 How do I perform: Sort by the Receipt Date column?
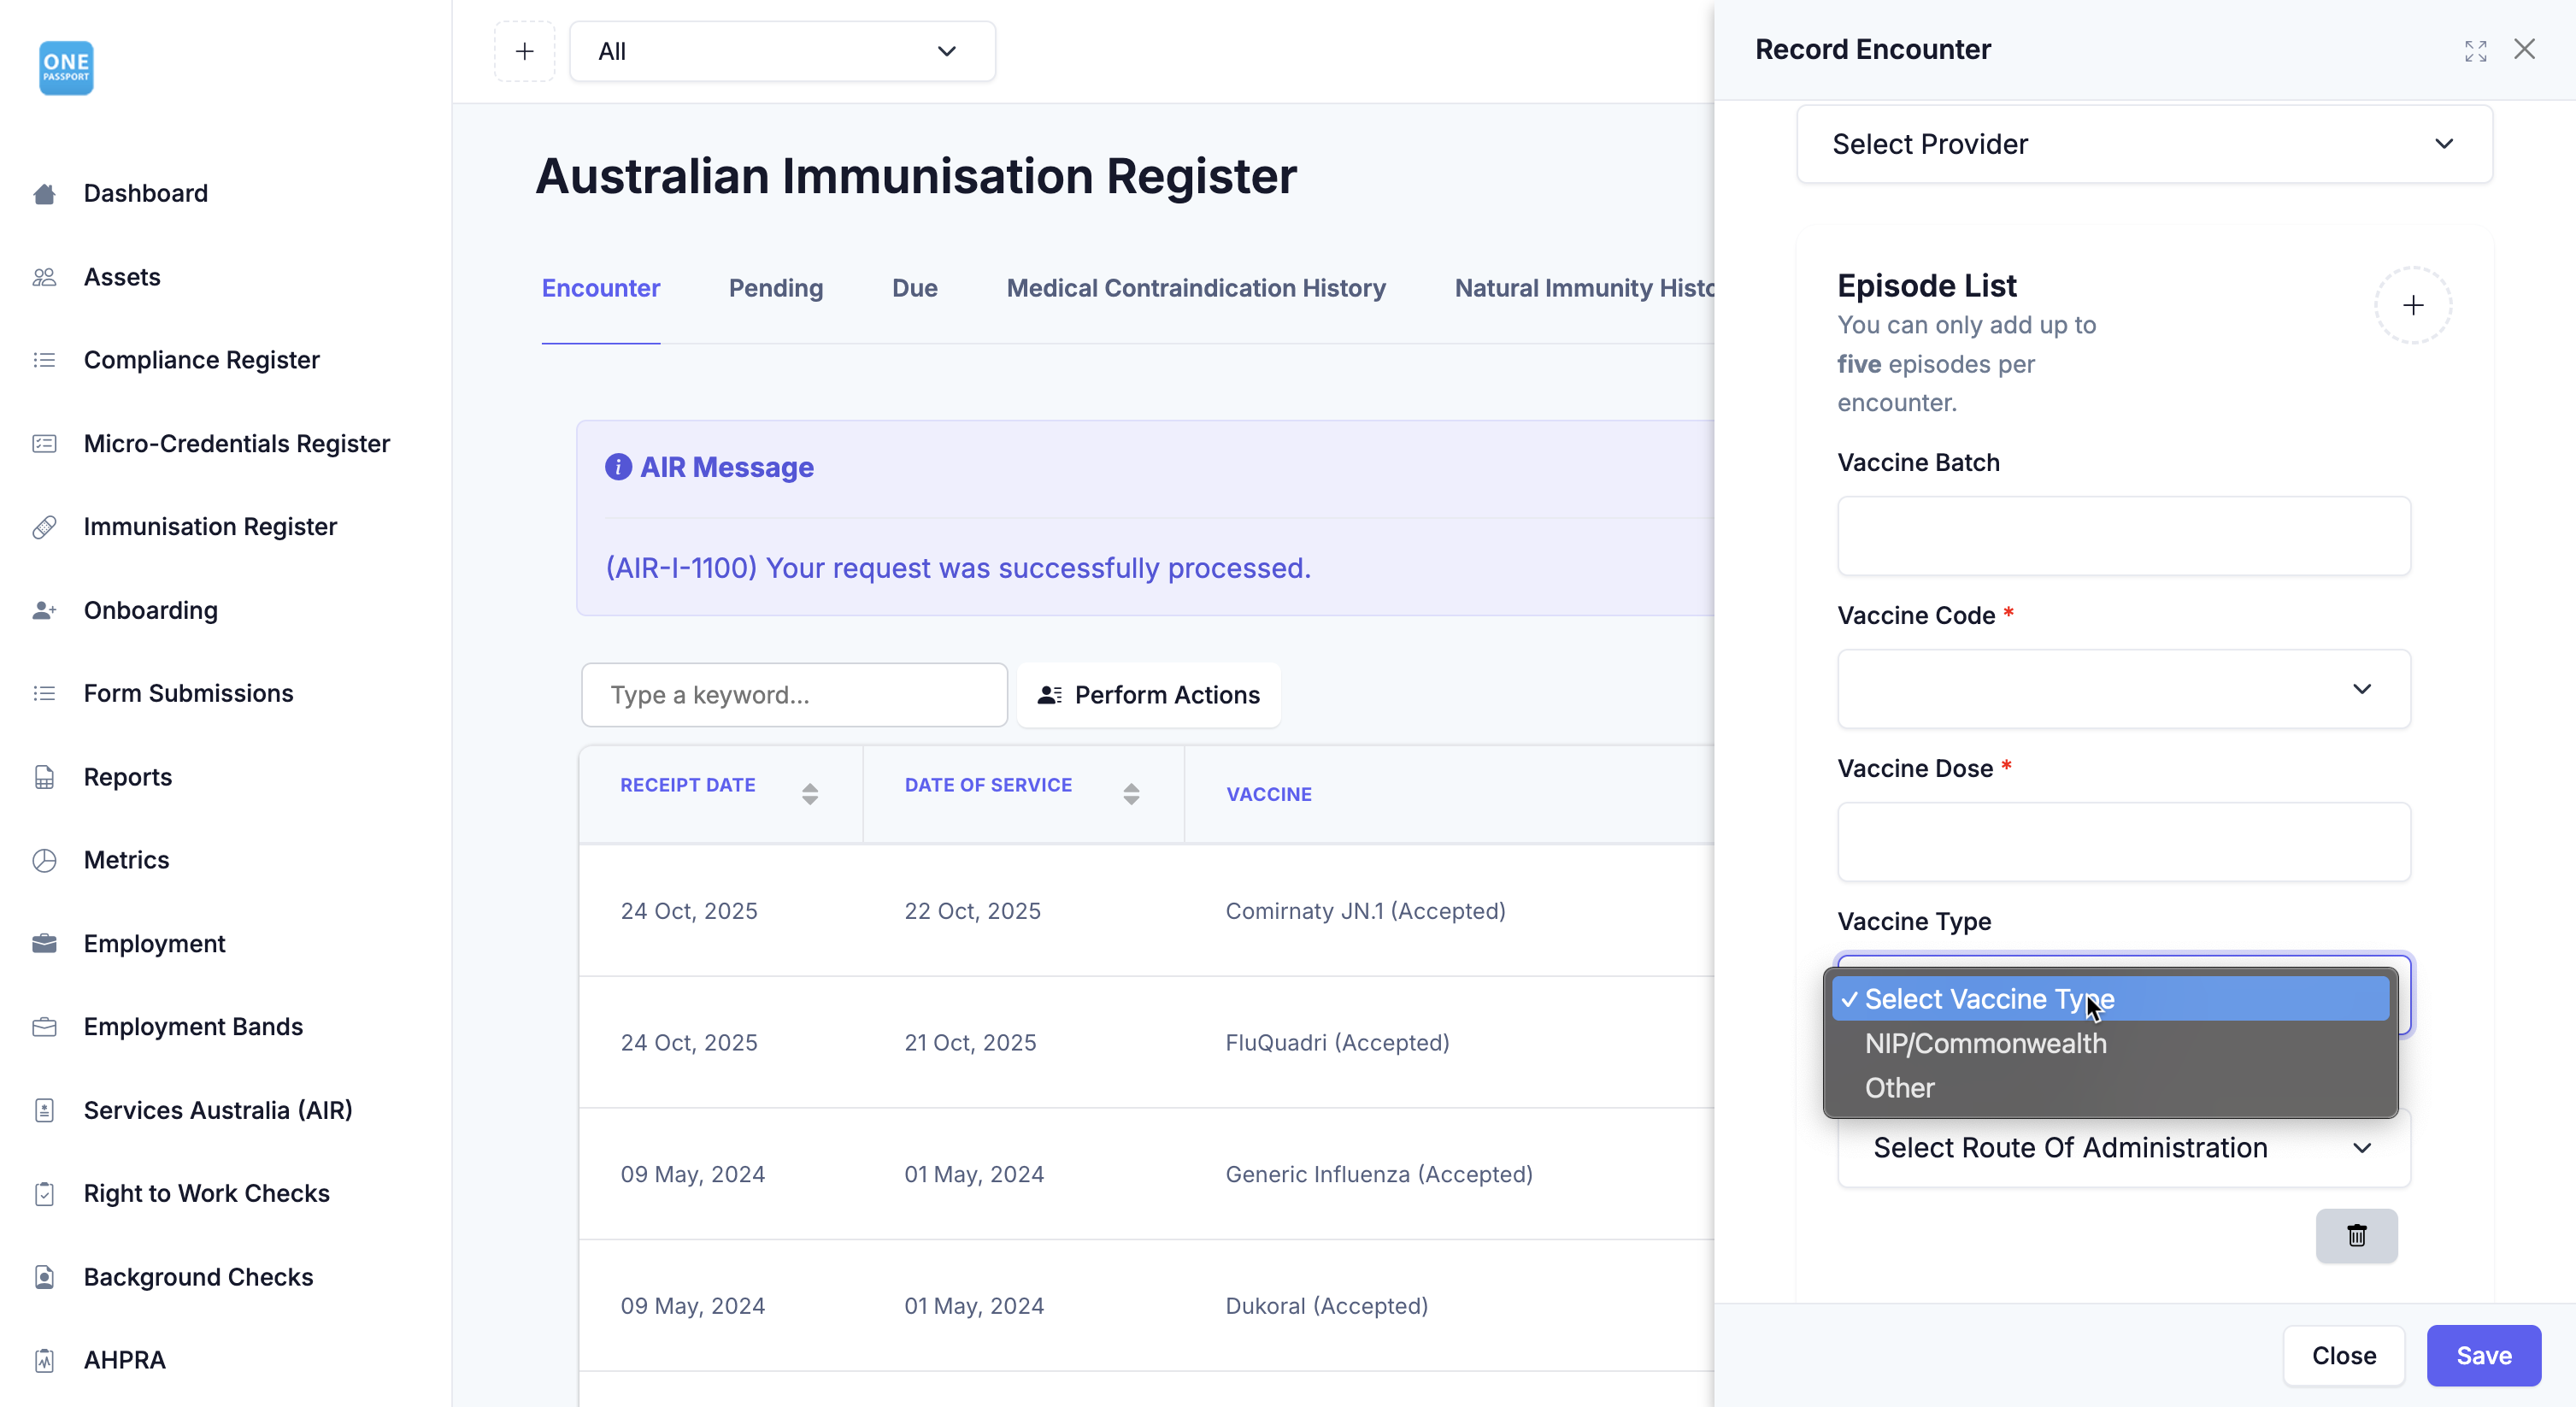[720, 794]
